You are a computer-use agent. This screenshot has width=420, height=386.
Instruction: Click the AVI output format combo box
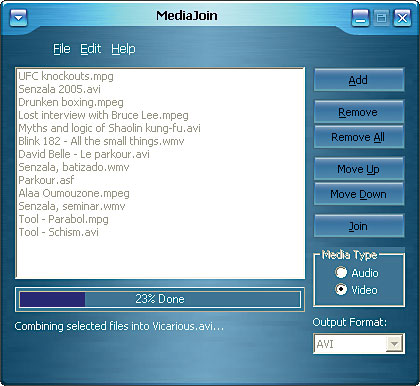point(359,344)
